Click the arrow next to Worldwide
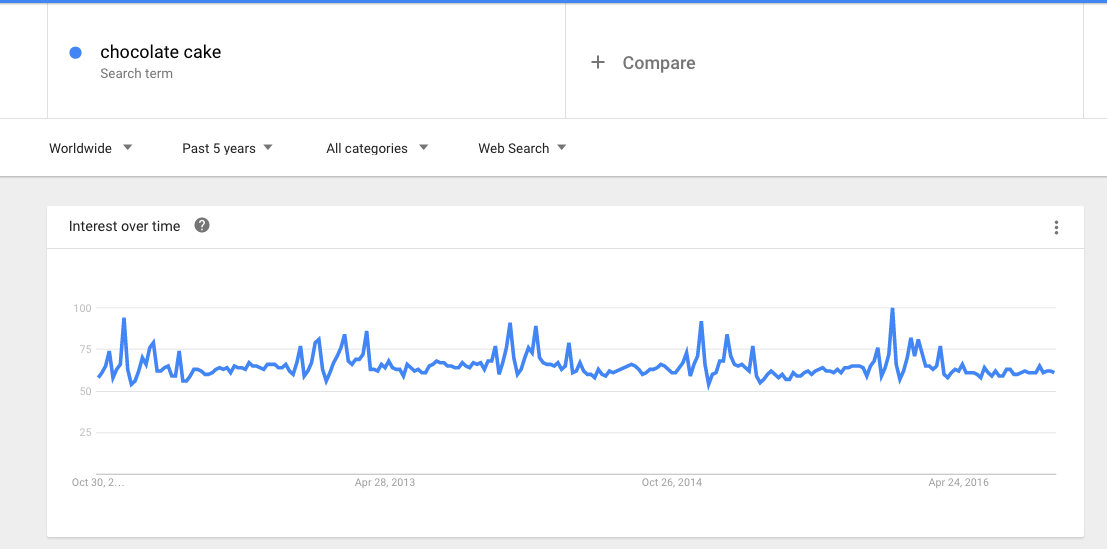The image size is (1107, 549). click(x=127, y=147)
